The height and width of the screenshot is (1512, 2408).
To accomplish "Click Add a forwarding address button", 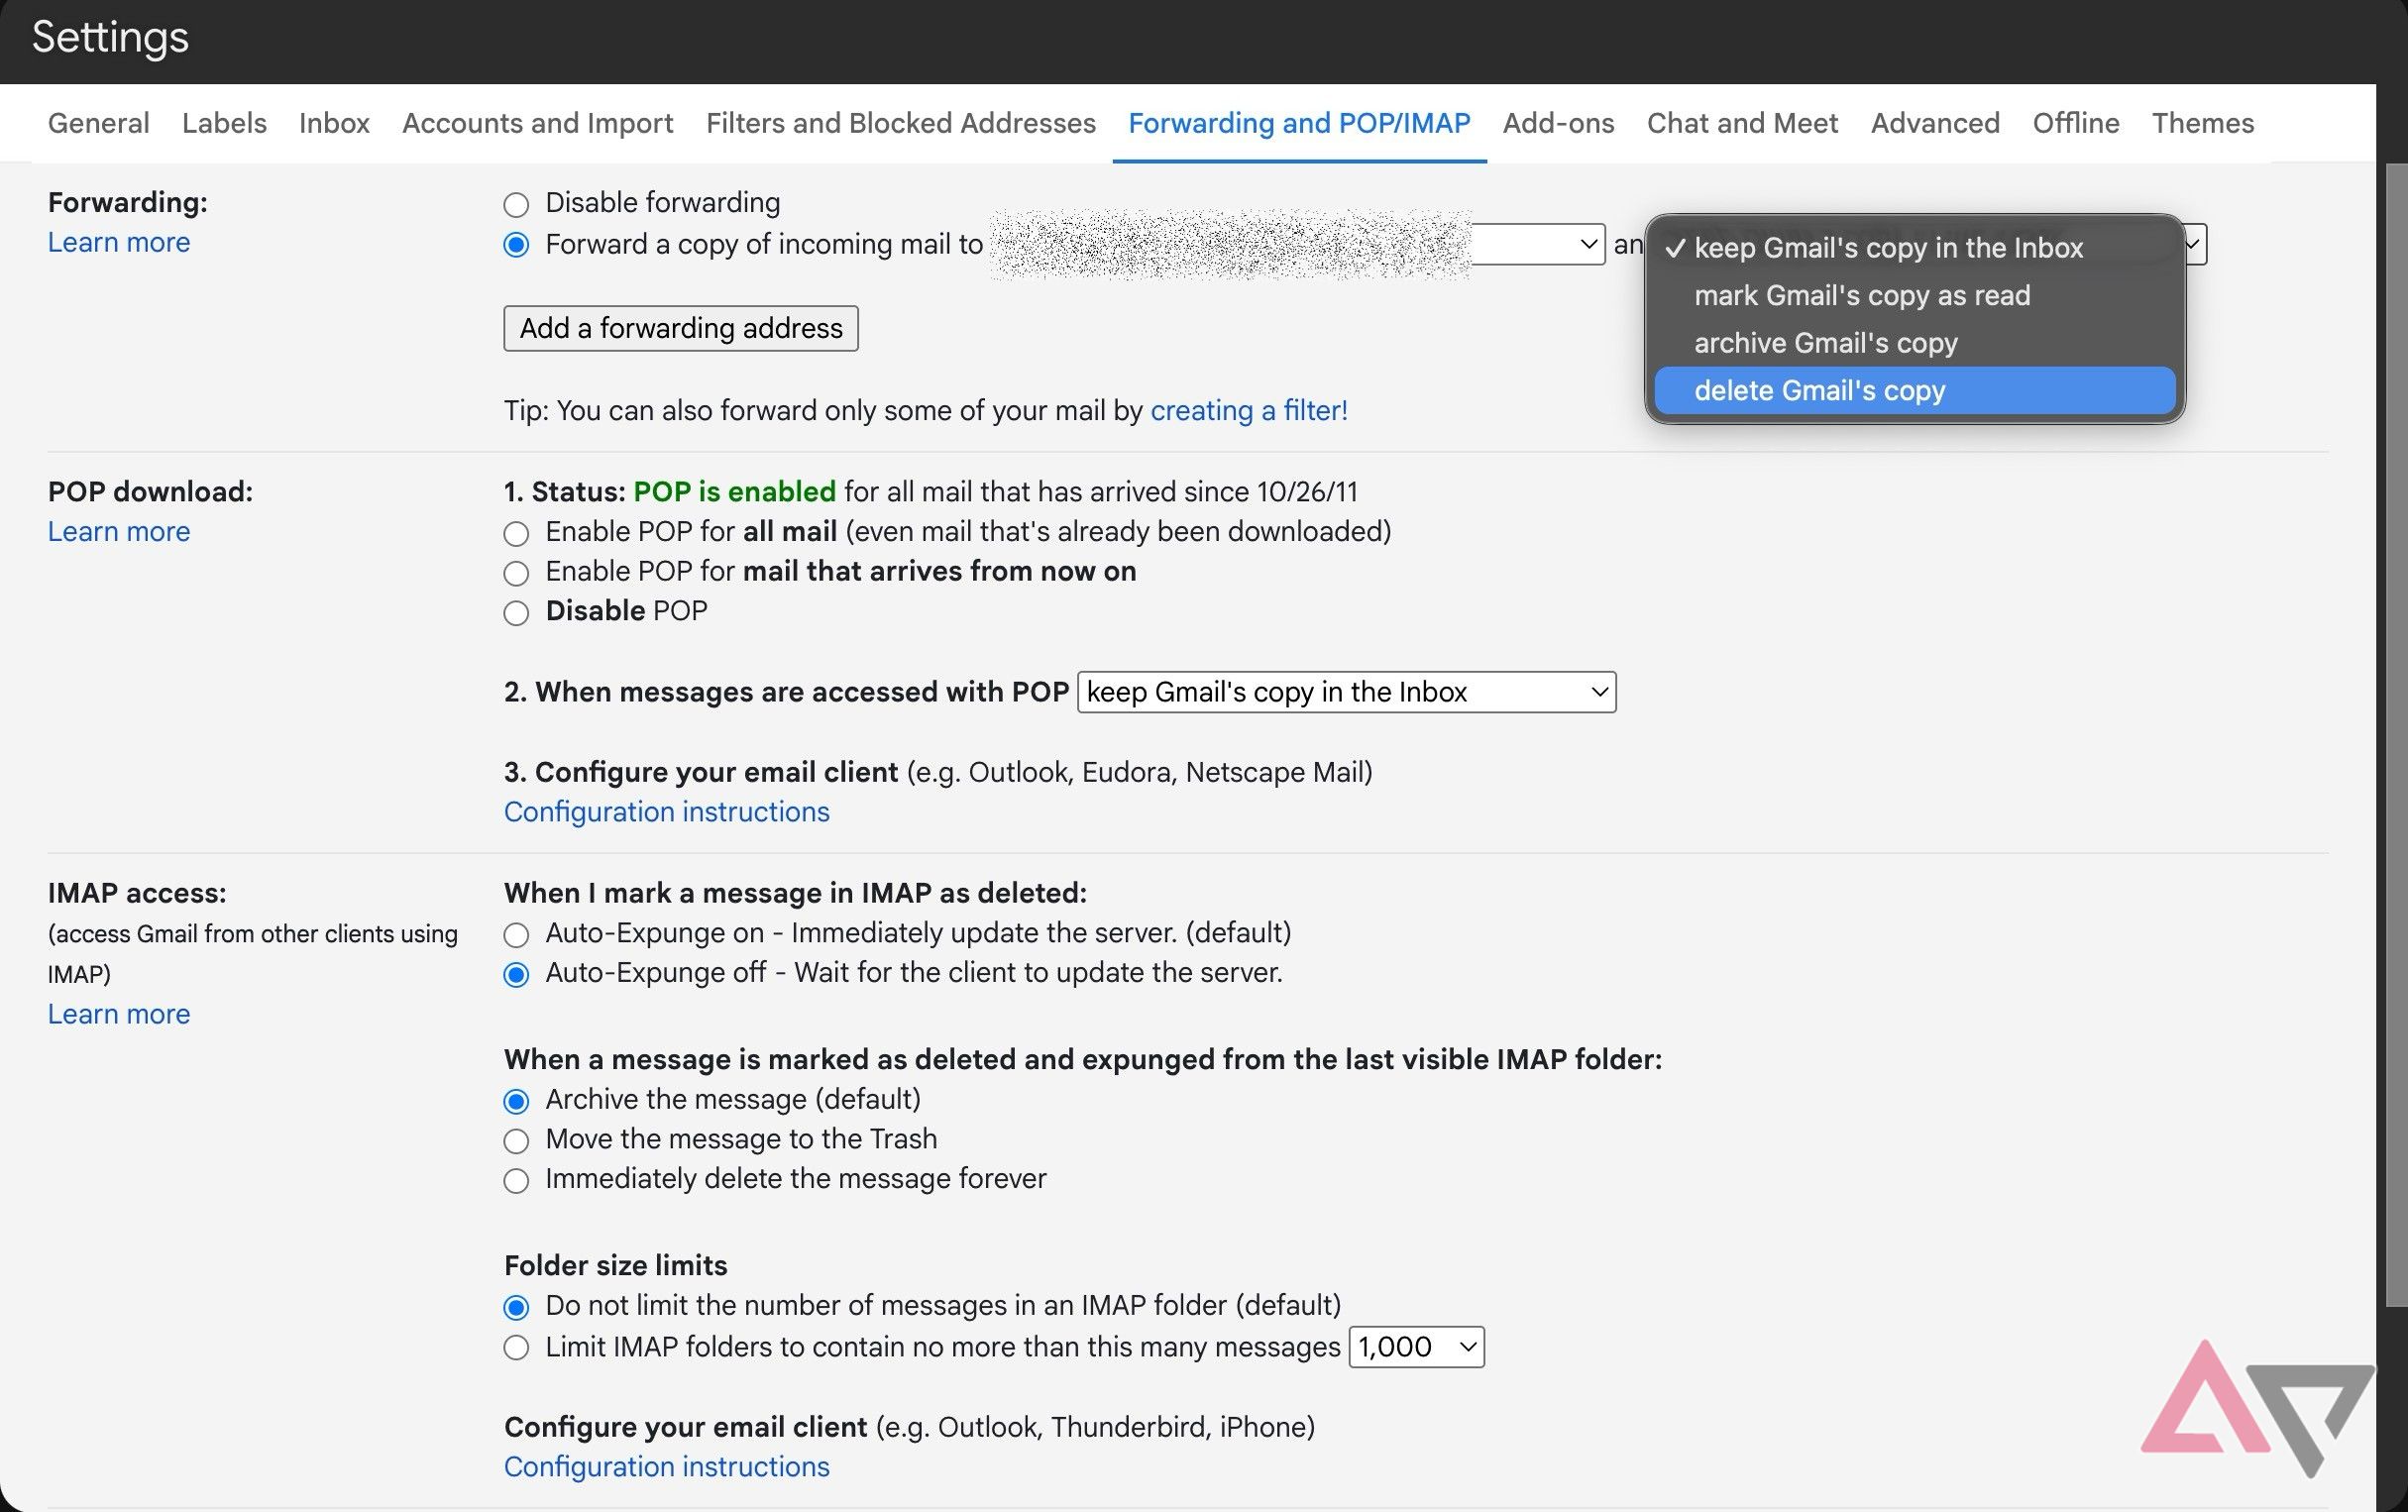I will tap(681, 328).
